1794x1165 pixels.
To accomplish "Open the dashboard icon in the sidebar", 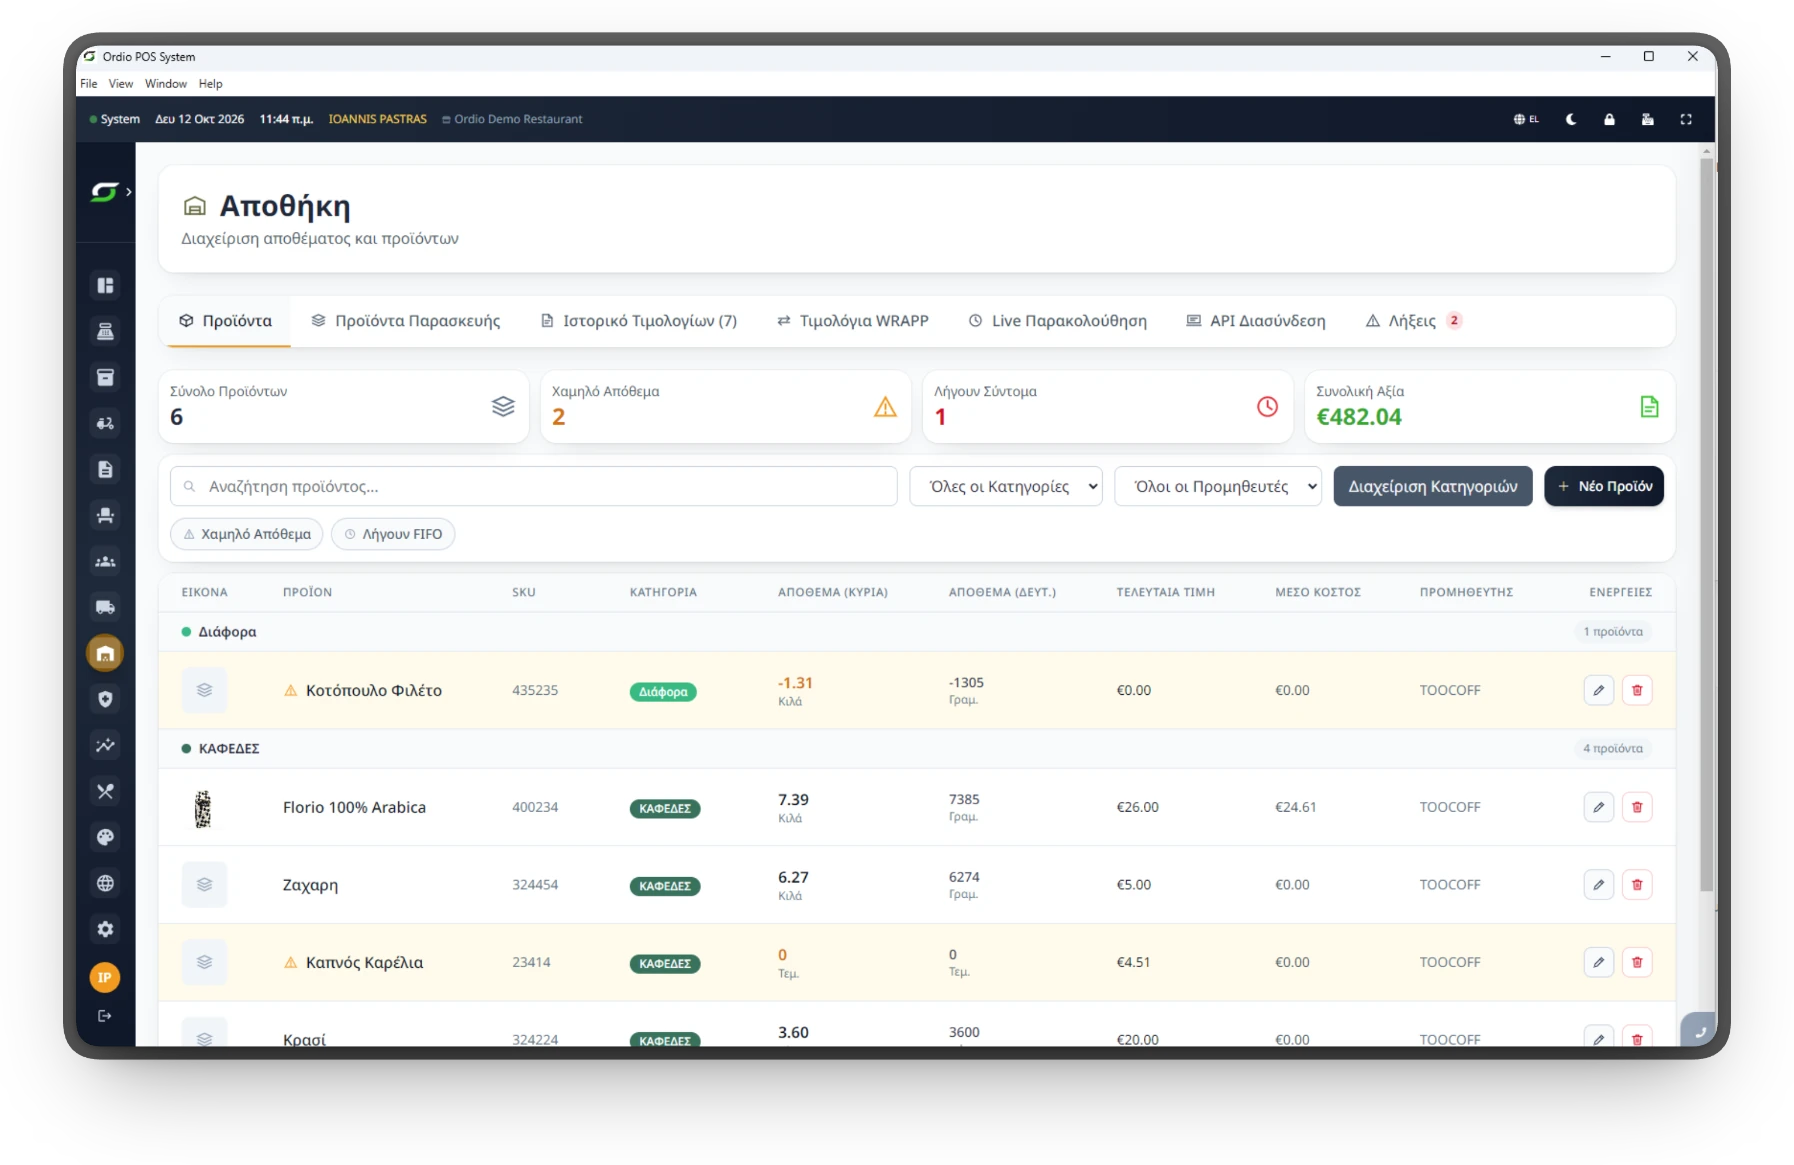I will [105, 286].
